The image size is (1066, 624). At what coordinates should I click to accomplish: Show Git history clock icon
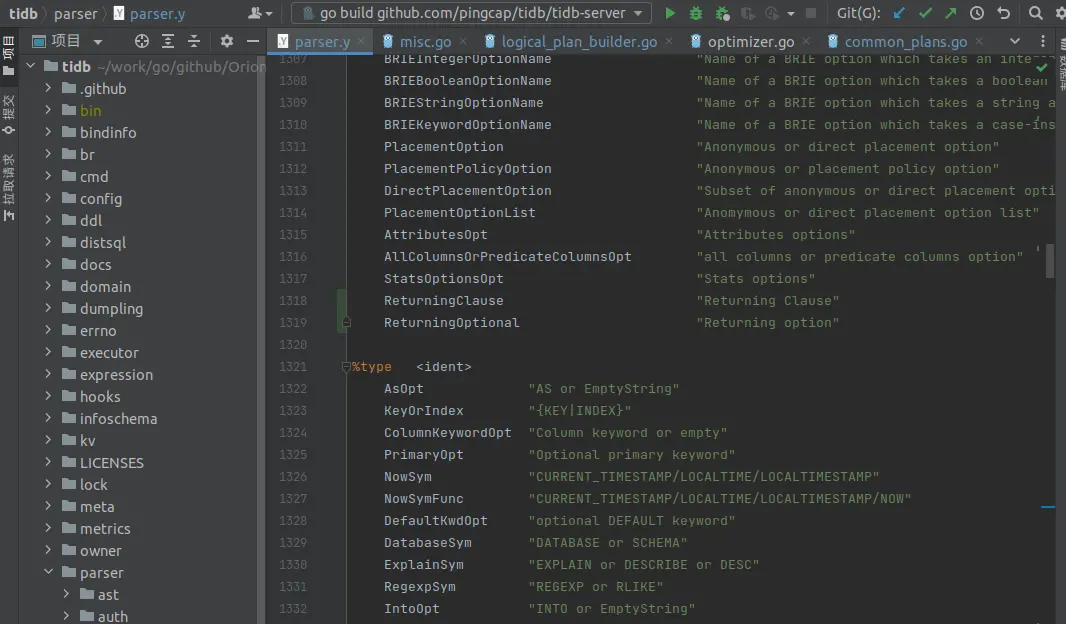pyautogui.click(x=977, y=13)
